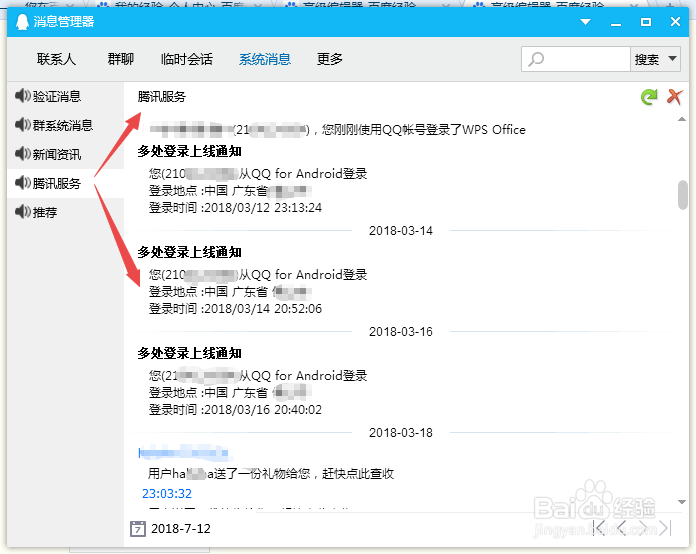This screenshot has height=554, width=696.
Task: Click the date 2018-7-12 at bottom
Action: (181, 529)
